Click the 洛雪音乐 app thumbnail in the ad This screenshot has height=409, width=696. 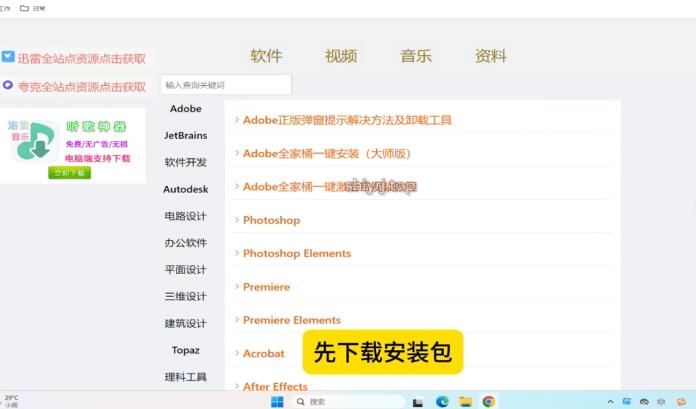click(35, 142)
